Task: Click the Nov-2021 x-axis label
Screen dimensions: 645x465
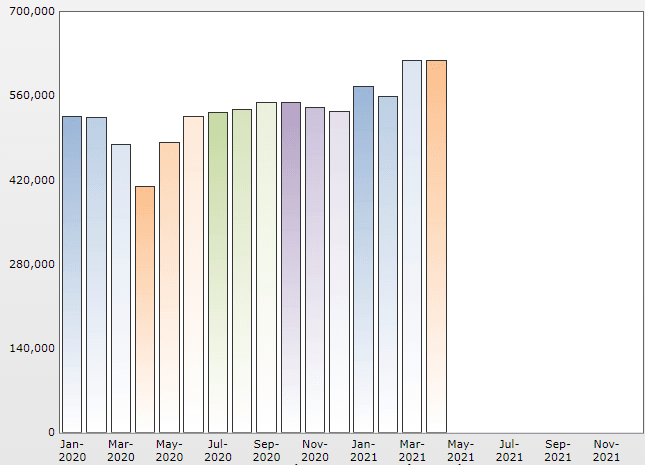Action: click(x=606, y=451)
